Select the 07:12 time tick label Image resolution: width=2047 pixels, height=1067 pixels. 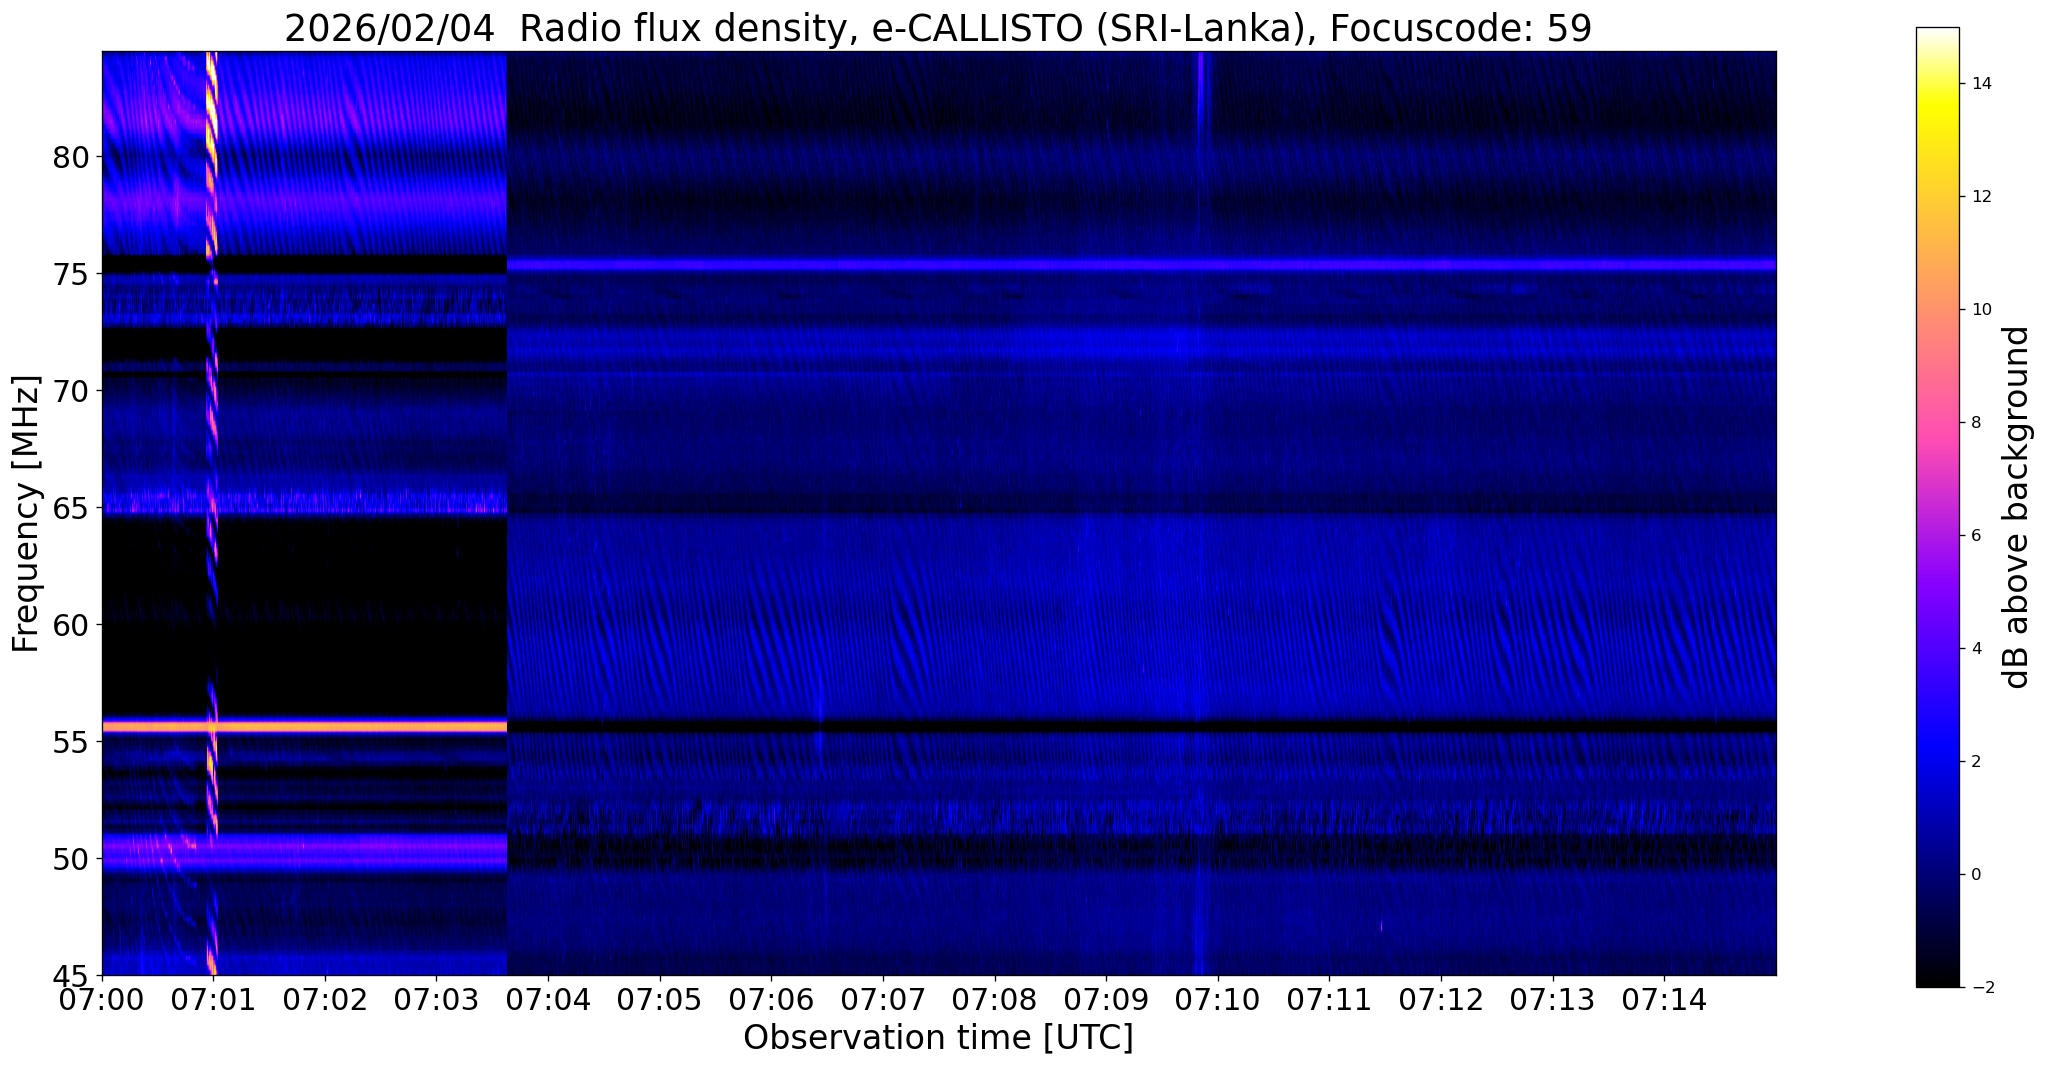tap(1441, 999)
